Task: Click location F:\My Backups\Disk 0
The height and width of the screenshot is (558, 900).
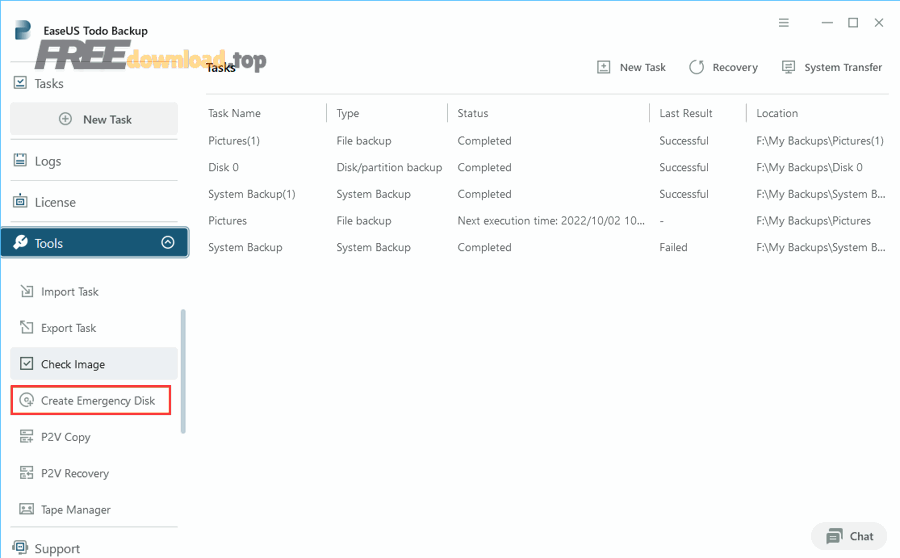Action: 809,167
